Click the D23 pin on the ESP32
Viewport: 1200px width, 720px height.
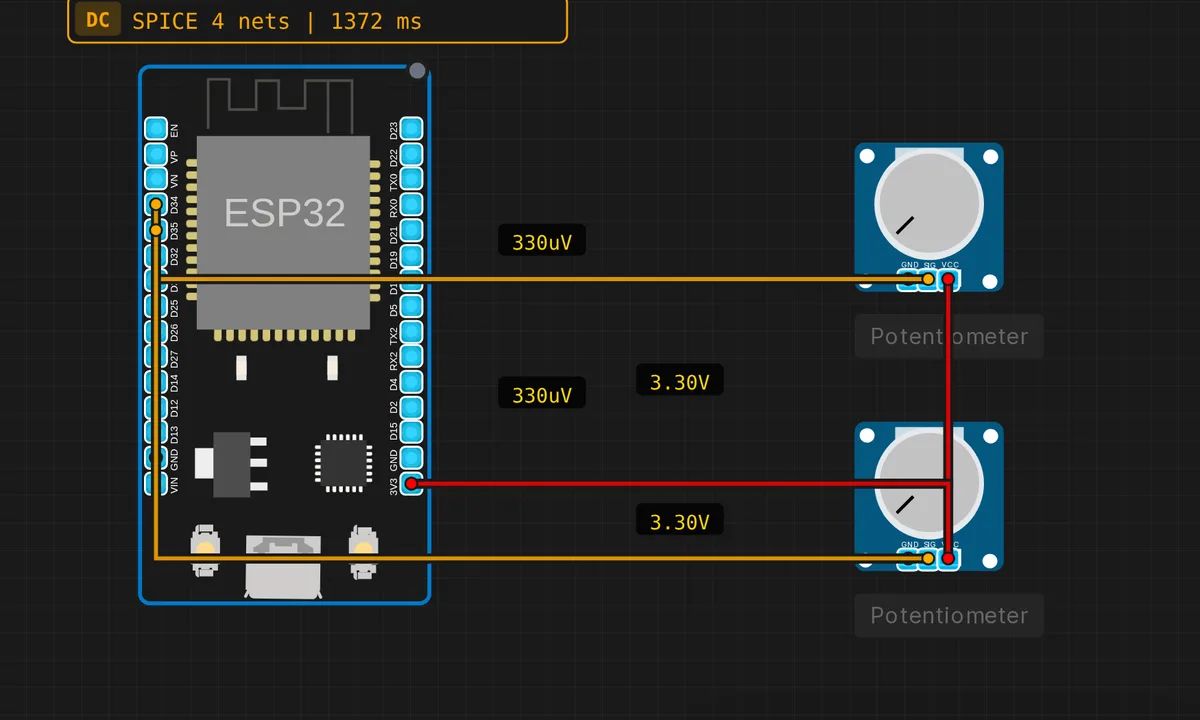(x=411, y=129)
